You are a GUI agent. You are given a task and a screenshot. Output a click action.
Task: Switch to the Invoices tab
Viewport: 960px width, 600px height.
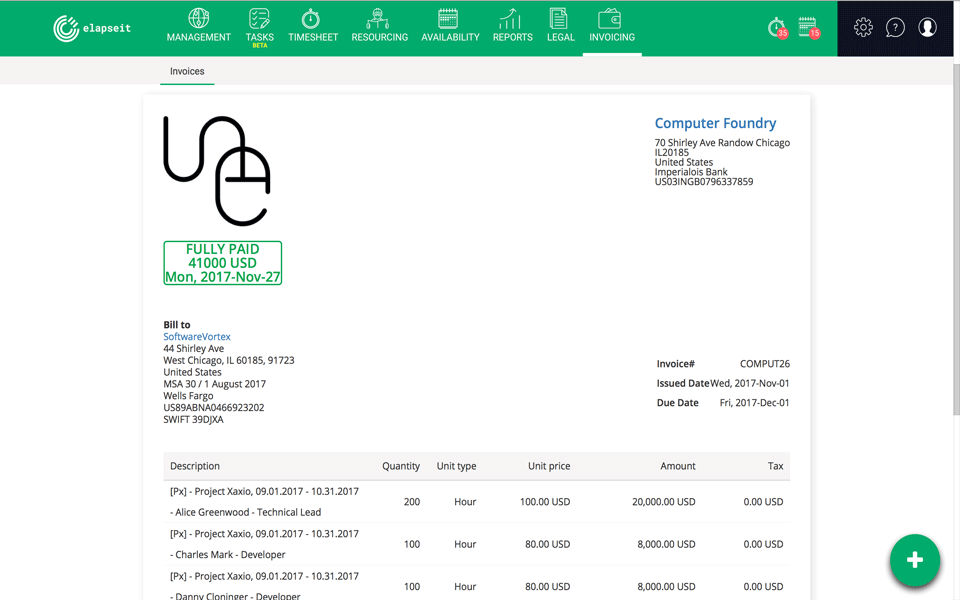pos(187,71)
